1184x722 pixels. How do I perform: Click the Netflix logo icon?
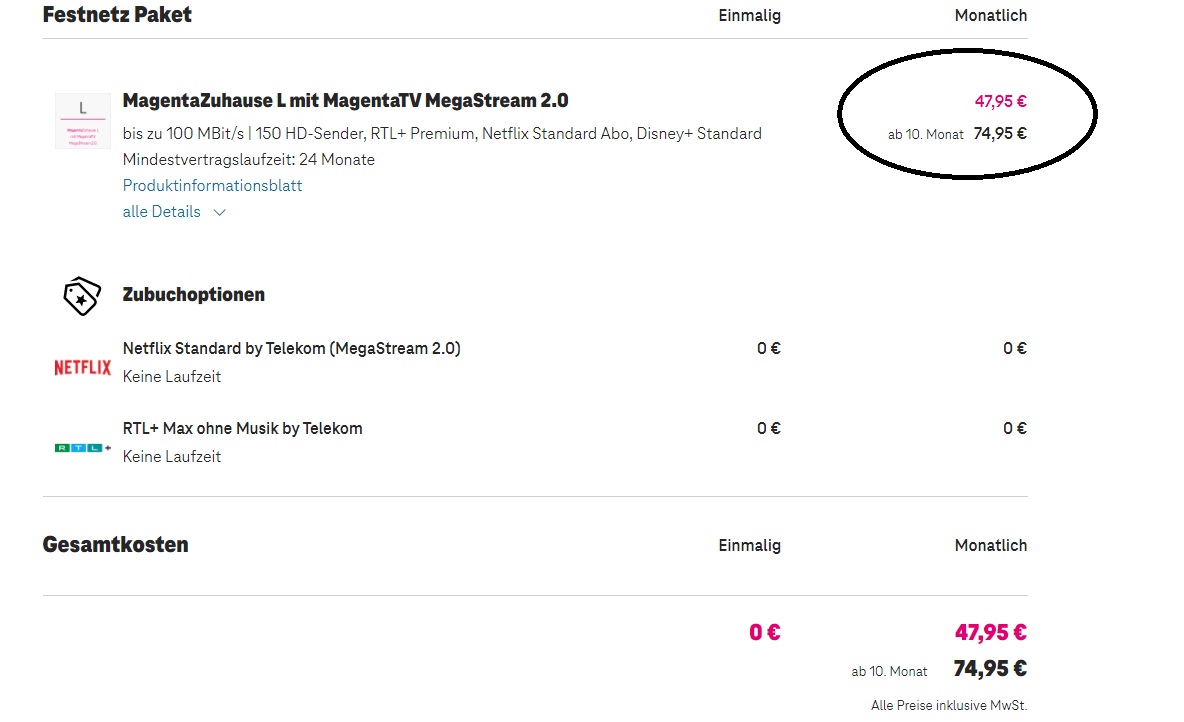click(82, 368)
